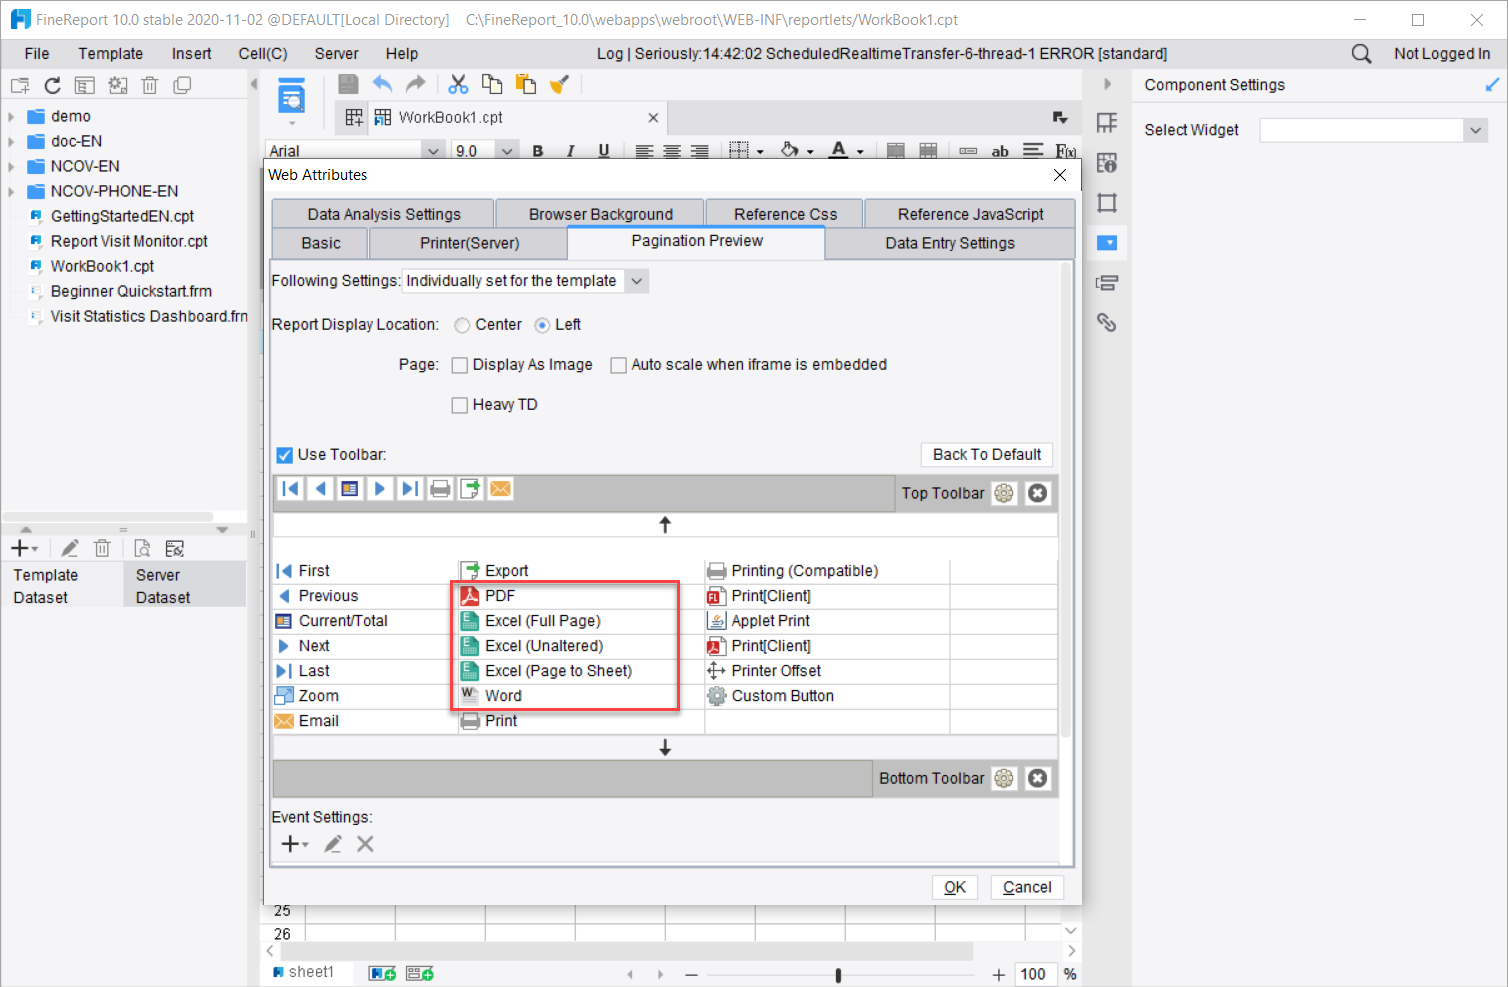Click the Undo arrow icon

pos(382,84)
